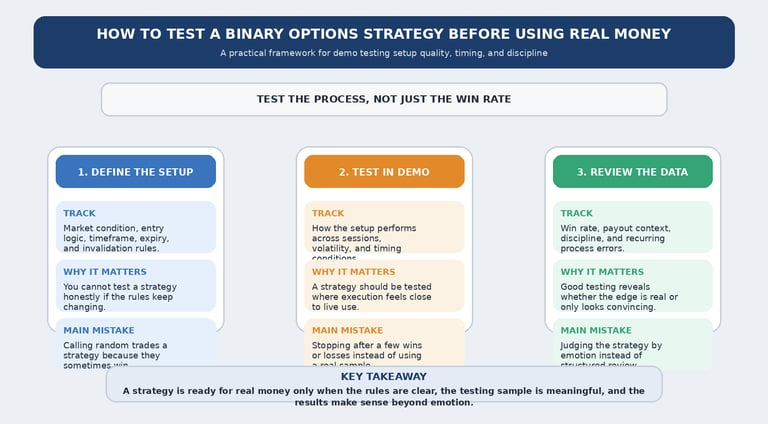Click the orange TRACK card about sessions

click(x=384, y=227)
